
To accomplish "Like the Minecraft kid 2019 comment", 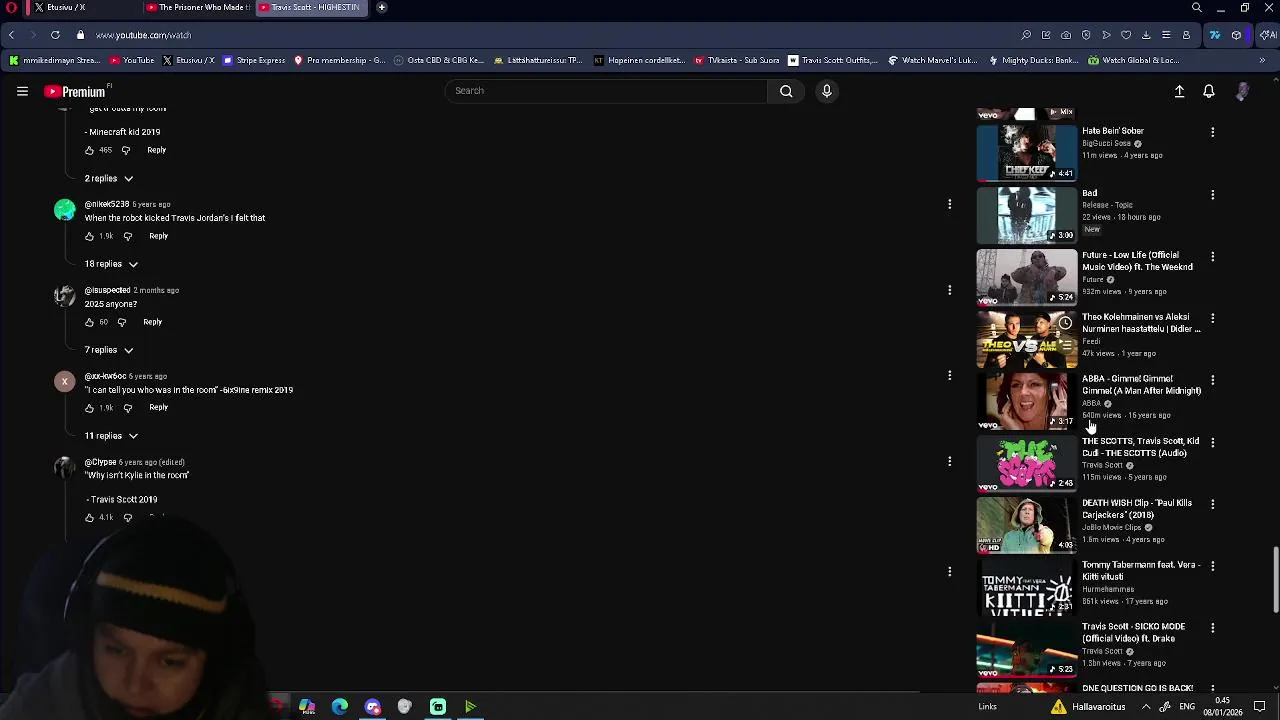I will click(x=89, y=150).
